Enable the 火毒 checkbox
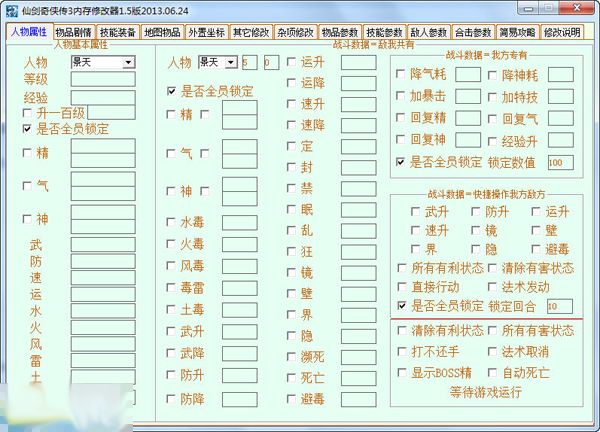This screenshot has width=600, height=432. 171,244
